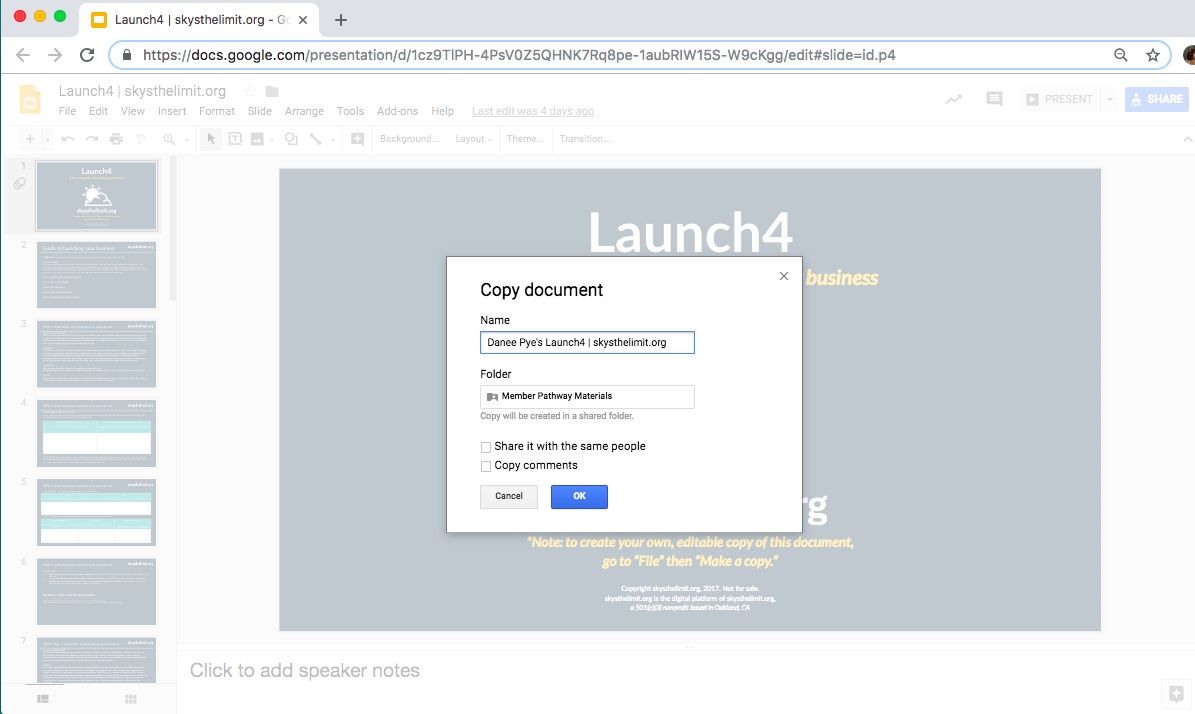
Task: Open the Format menu
Action: (217, 111)
